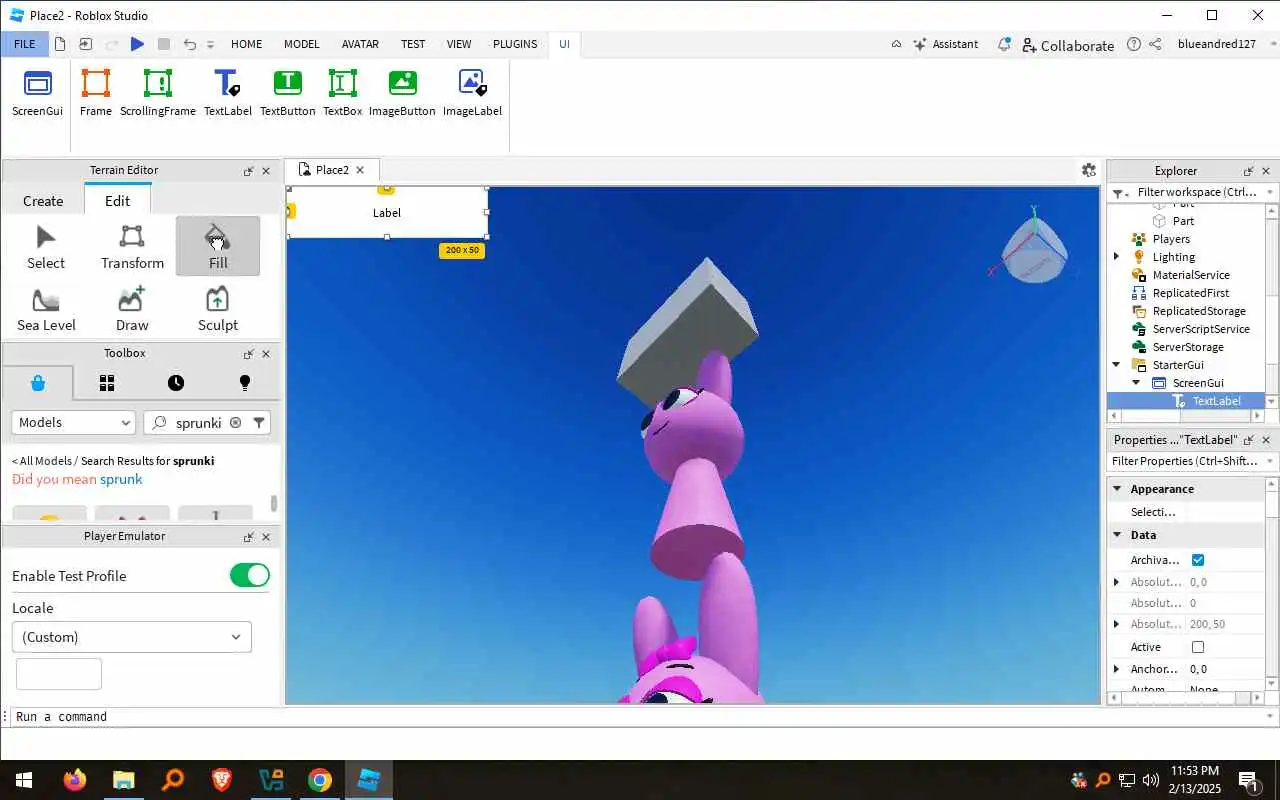1280x800 pixels.
Task: Close the Place2 document tab
Action: 360,170
